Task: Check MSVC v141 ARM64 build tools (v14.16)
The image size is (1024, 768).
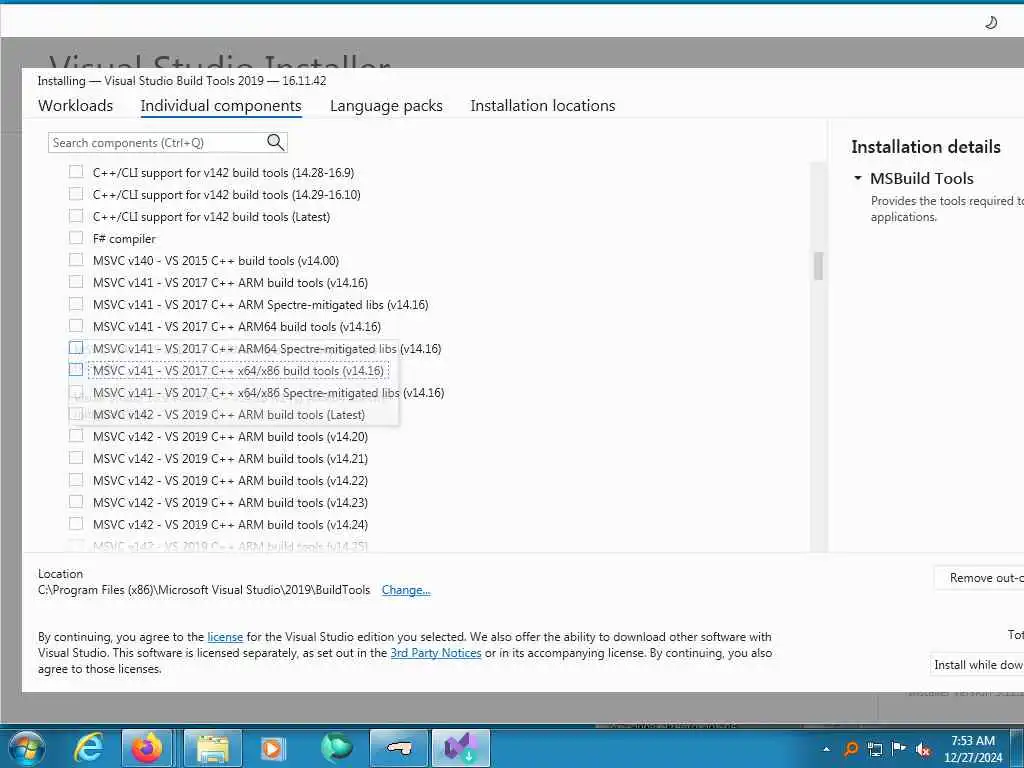Action: click(x=76, y=326)
